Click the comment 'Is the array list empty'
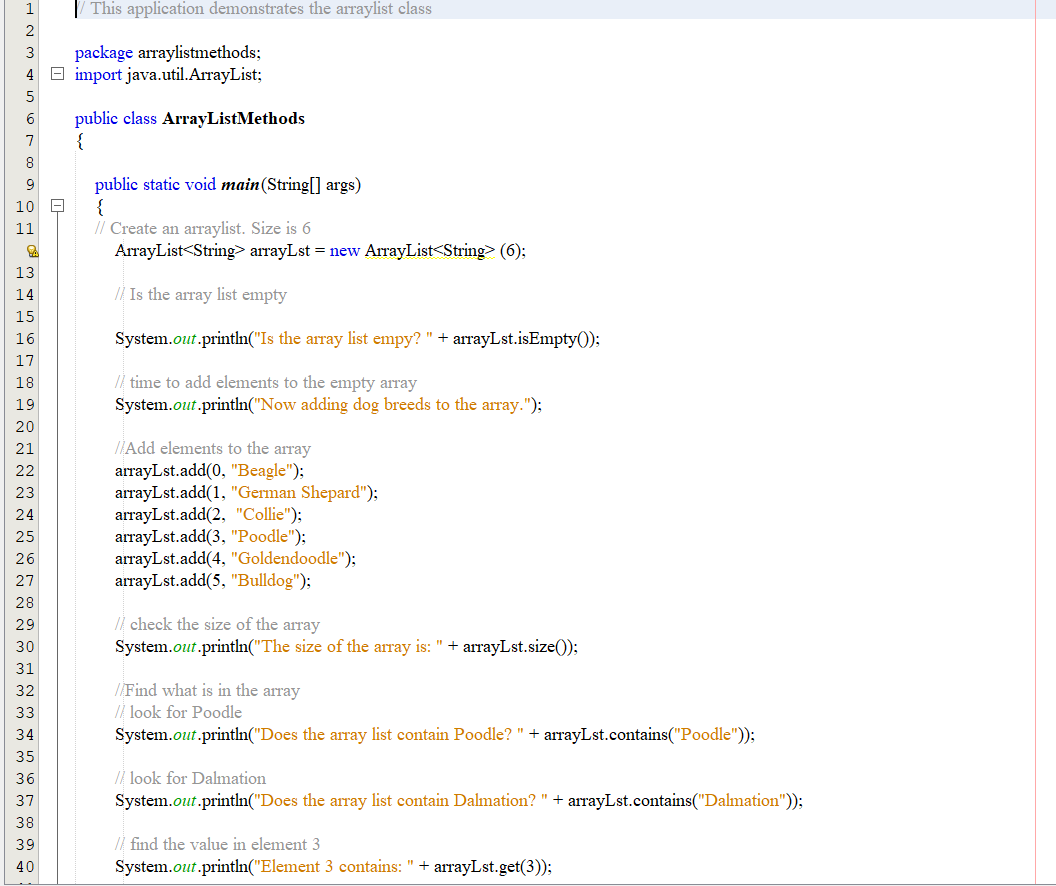 207,295
